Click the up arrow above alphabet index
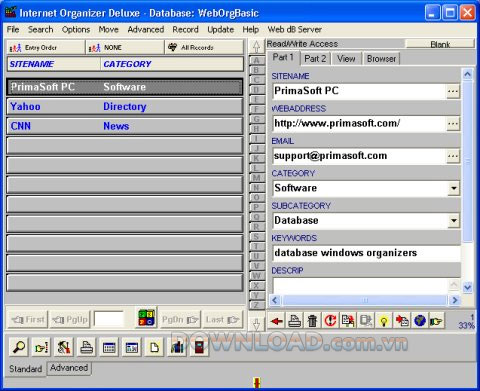The image size is (480, 391). pyautogui.click(x=256, y=47)
